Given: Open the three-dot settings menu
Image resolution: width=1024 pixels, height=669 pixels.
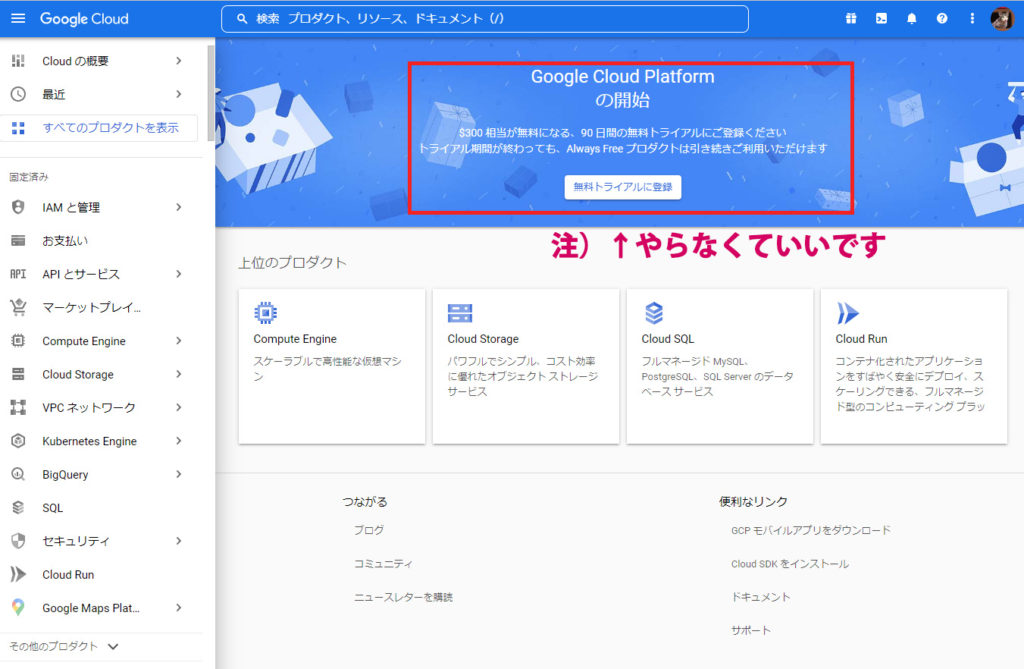Looking at the screenshot, I should coord(972,18).
